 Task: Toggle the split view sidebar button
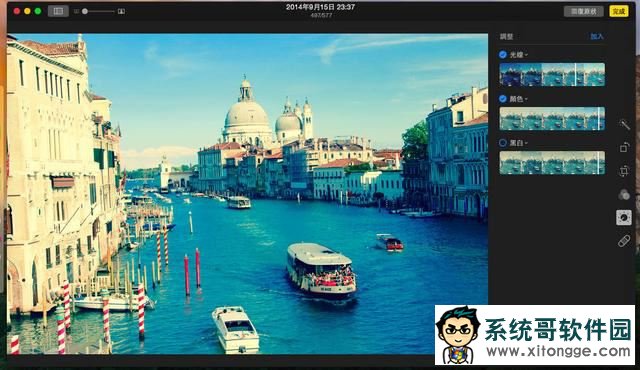click(x=58, y=11)
